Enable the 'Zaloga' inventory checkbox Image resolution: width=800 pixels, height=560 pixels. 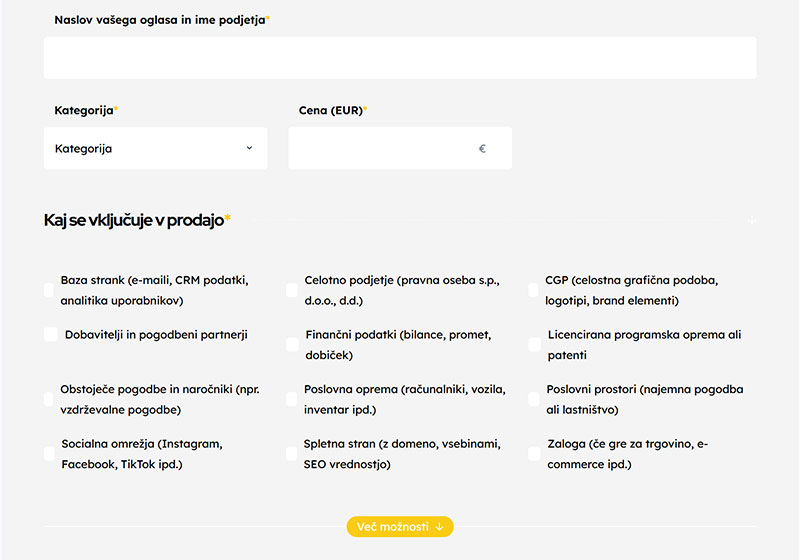click(534, 454)
